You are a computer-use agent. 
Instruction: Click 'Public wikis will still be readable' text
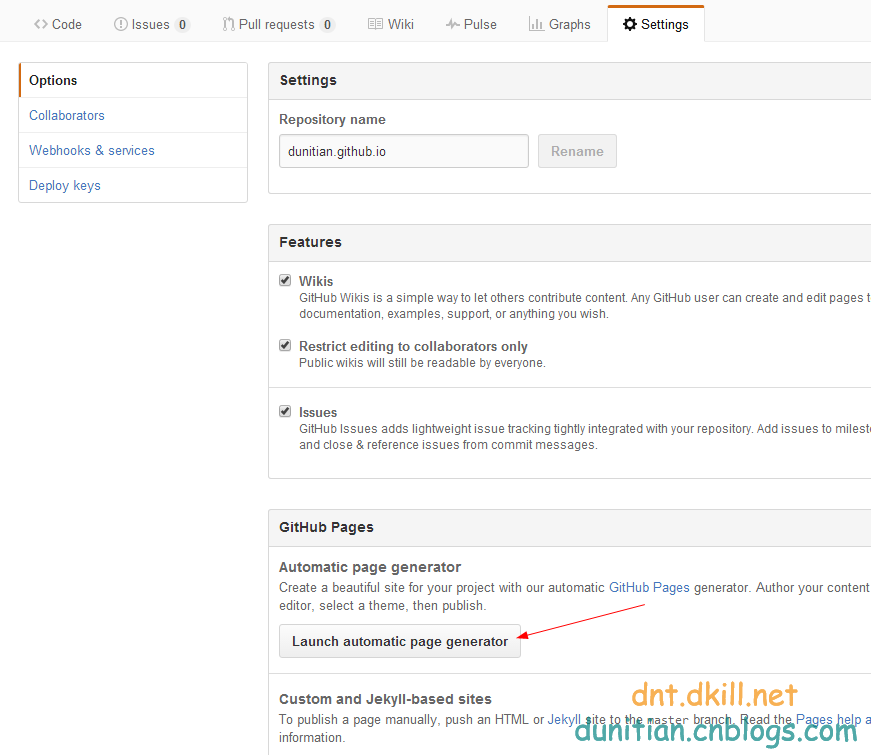click(x=422, y=363)
